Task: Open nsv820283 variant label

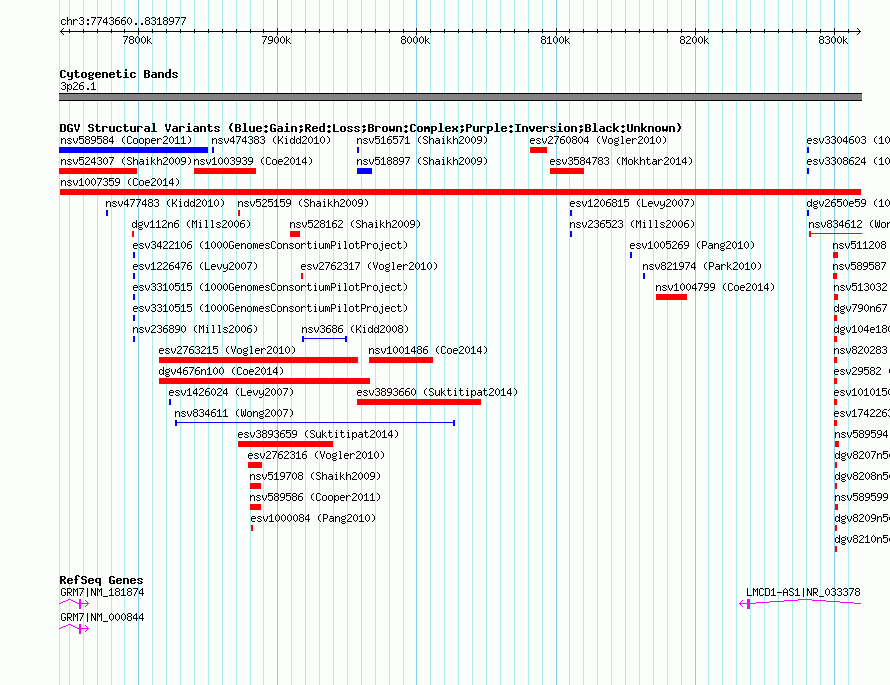Action: click(x=860, y=350)
